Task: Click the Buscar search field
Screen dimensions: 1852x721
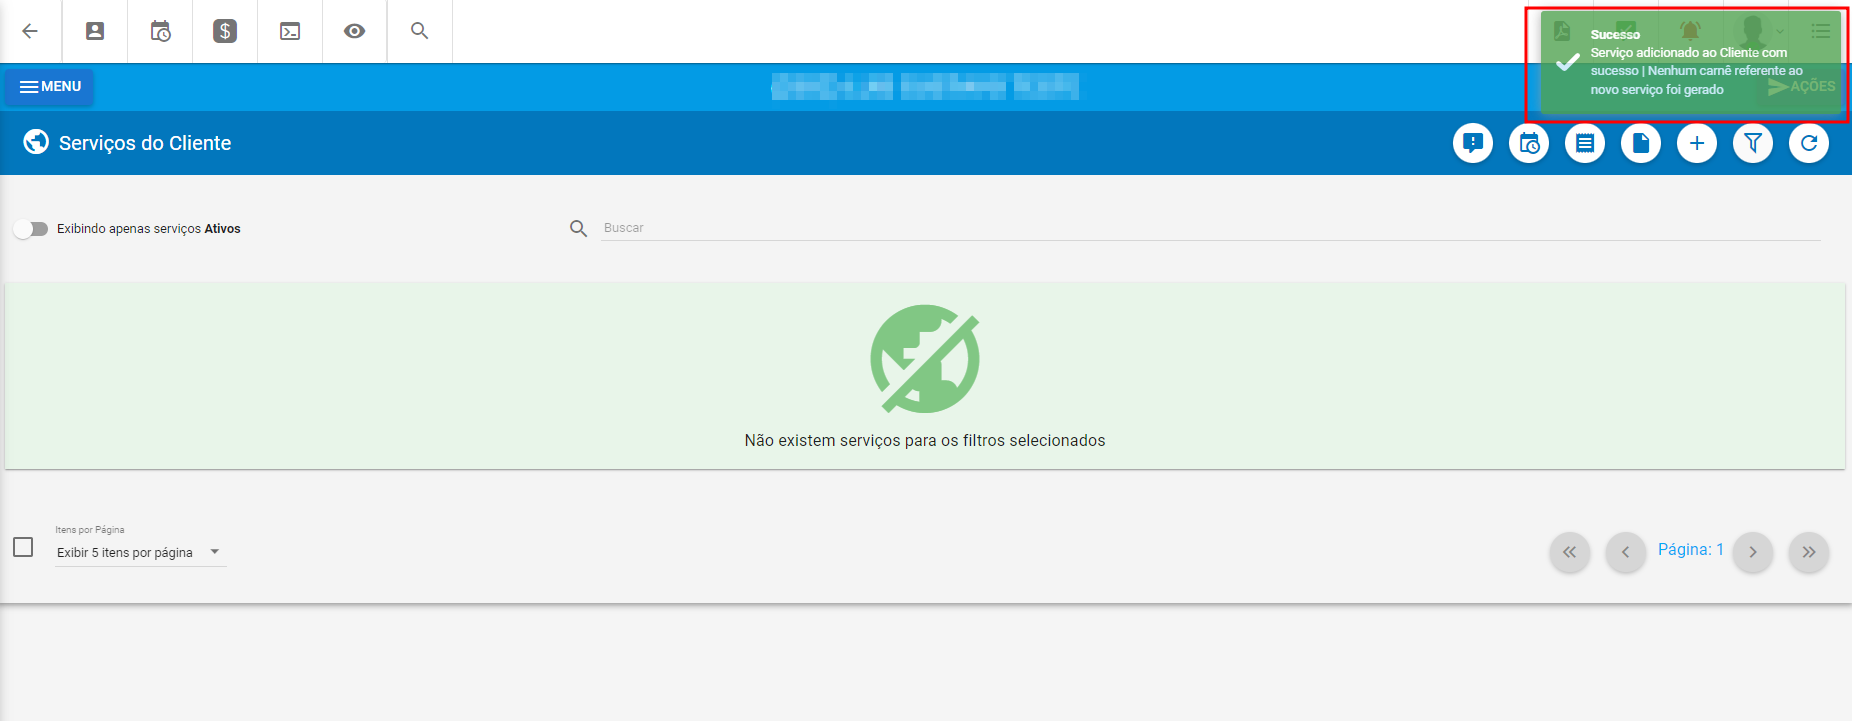Action: (x=1210, y=228)
